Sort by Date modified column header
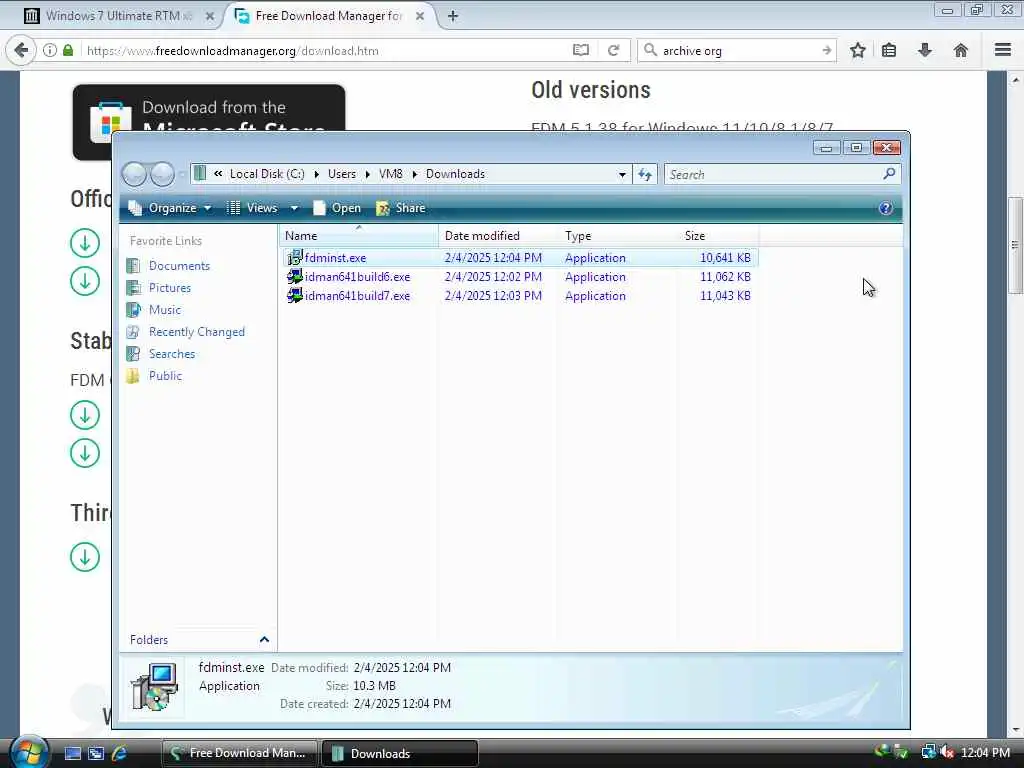Screen dimensions: 1024x768 coord(498,236)
